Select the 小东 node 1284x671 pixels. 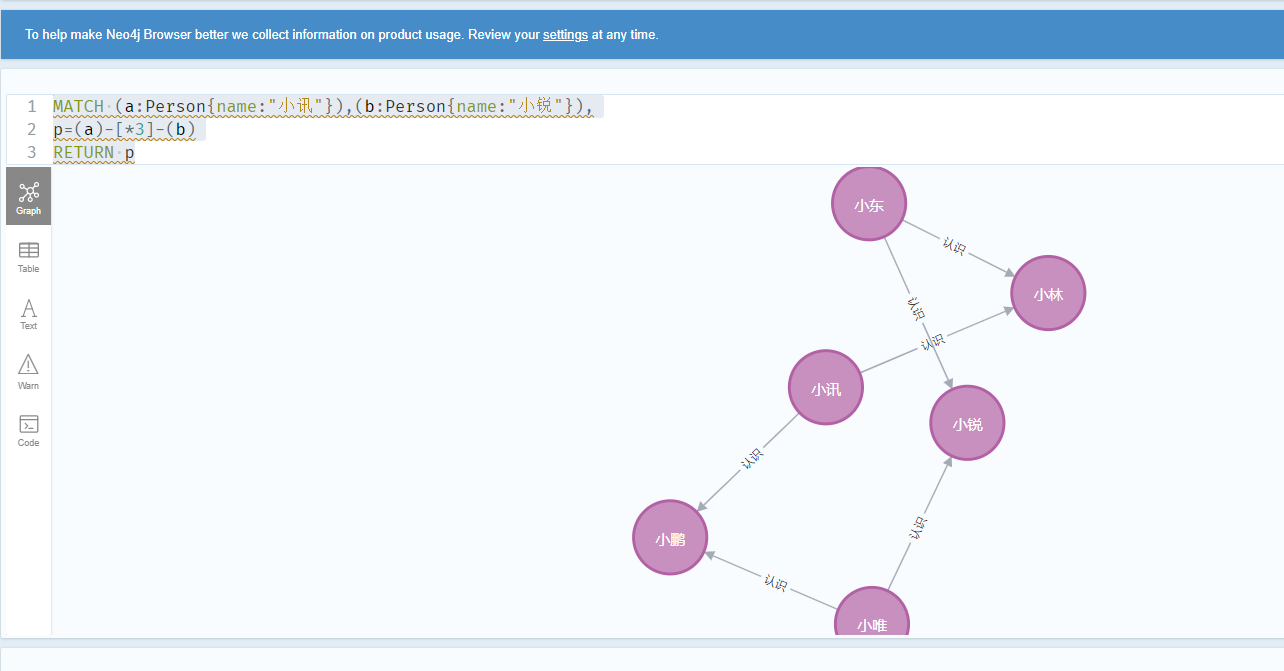868,205
